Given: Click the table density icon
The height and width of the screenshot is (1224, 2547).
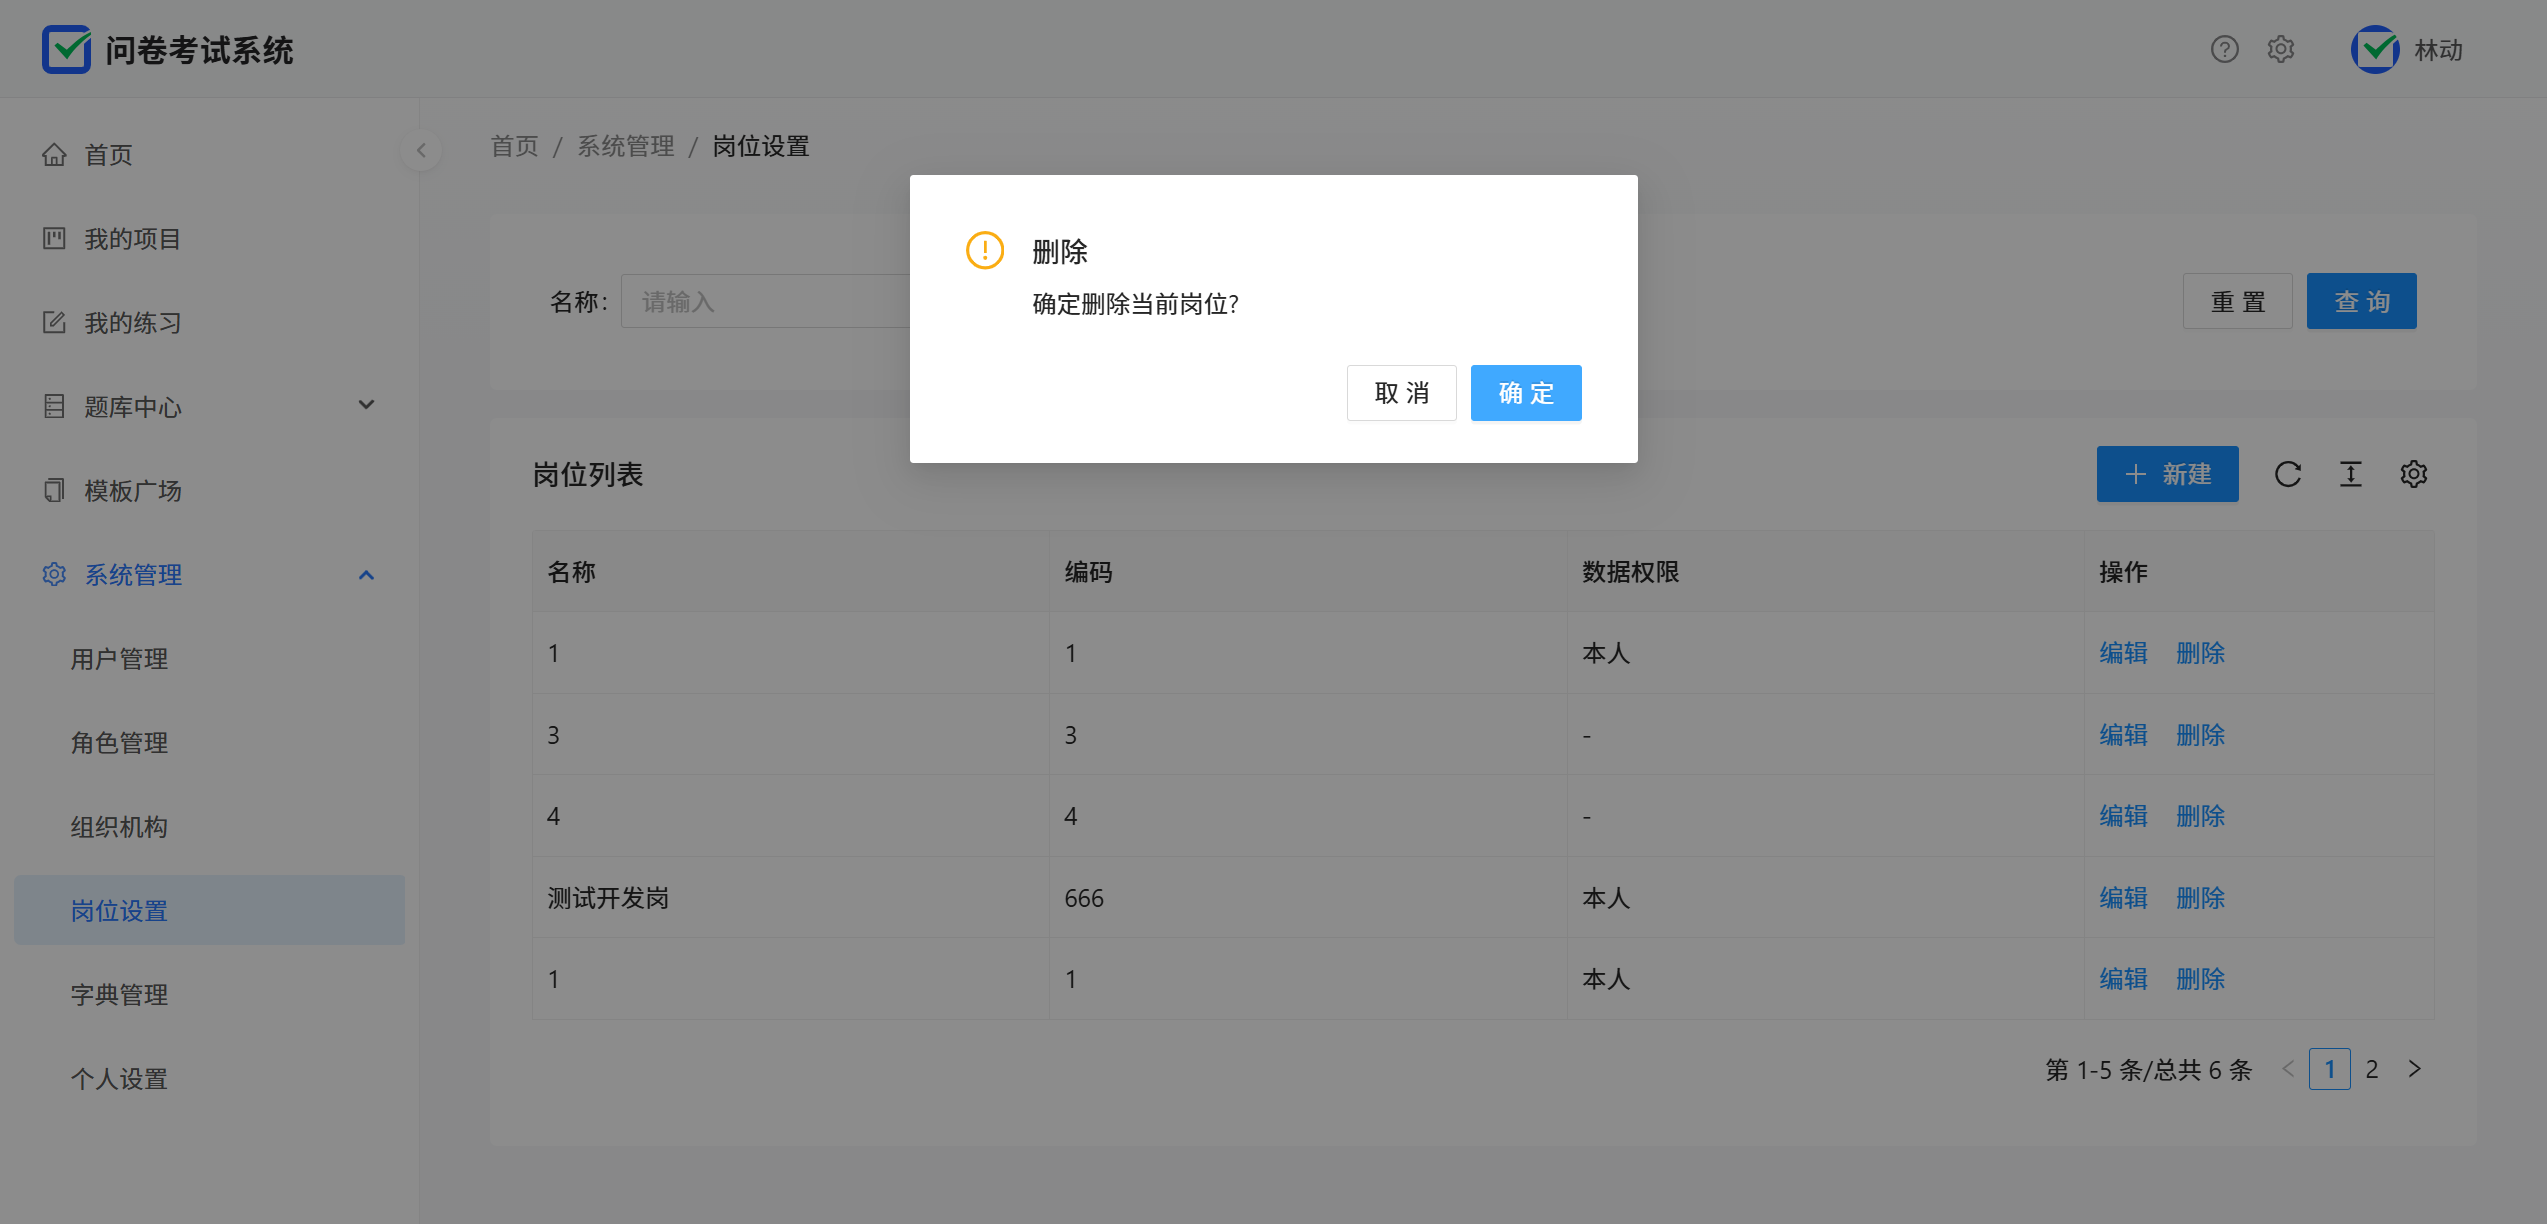Looking at the screenshot, I should coord(2351,474).
